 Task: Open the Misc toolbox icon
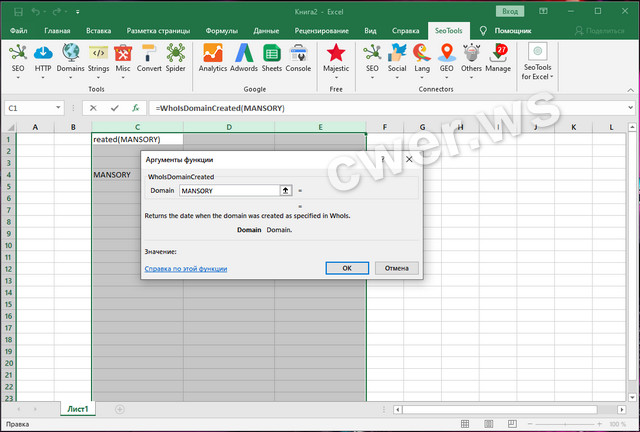(123, 60)
